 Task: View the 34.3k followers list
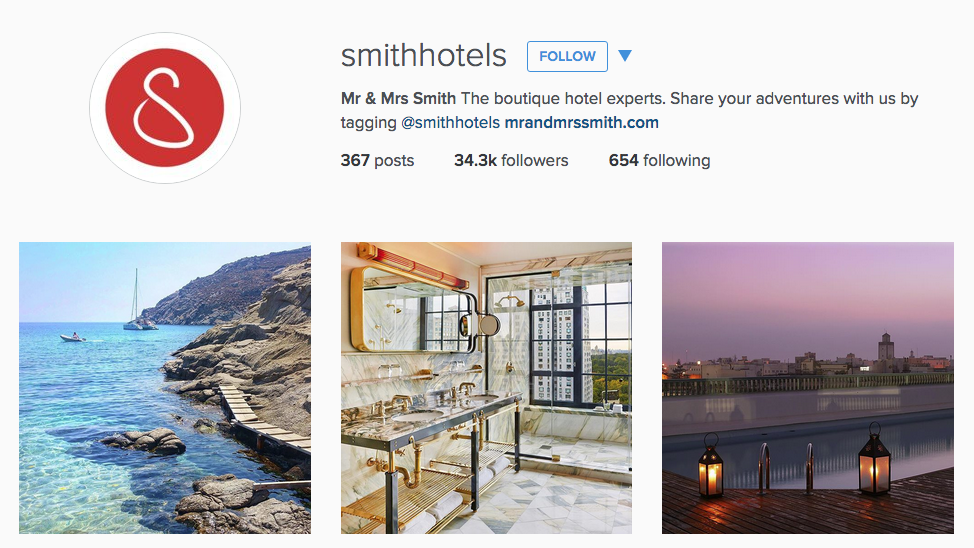tap(511, 160)
